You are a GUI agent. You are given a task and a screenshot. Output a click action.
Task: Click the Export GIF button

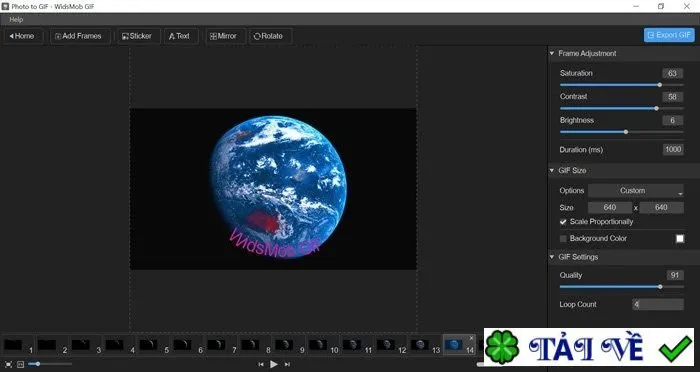[x=669, y=35]
